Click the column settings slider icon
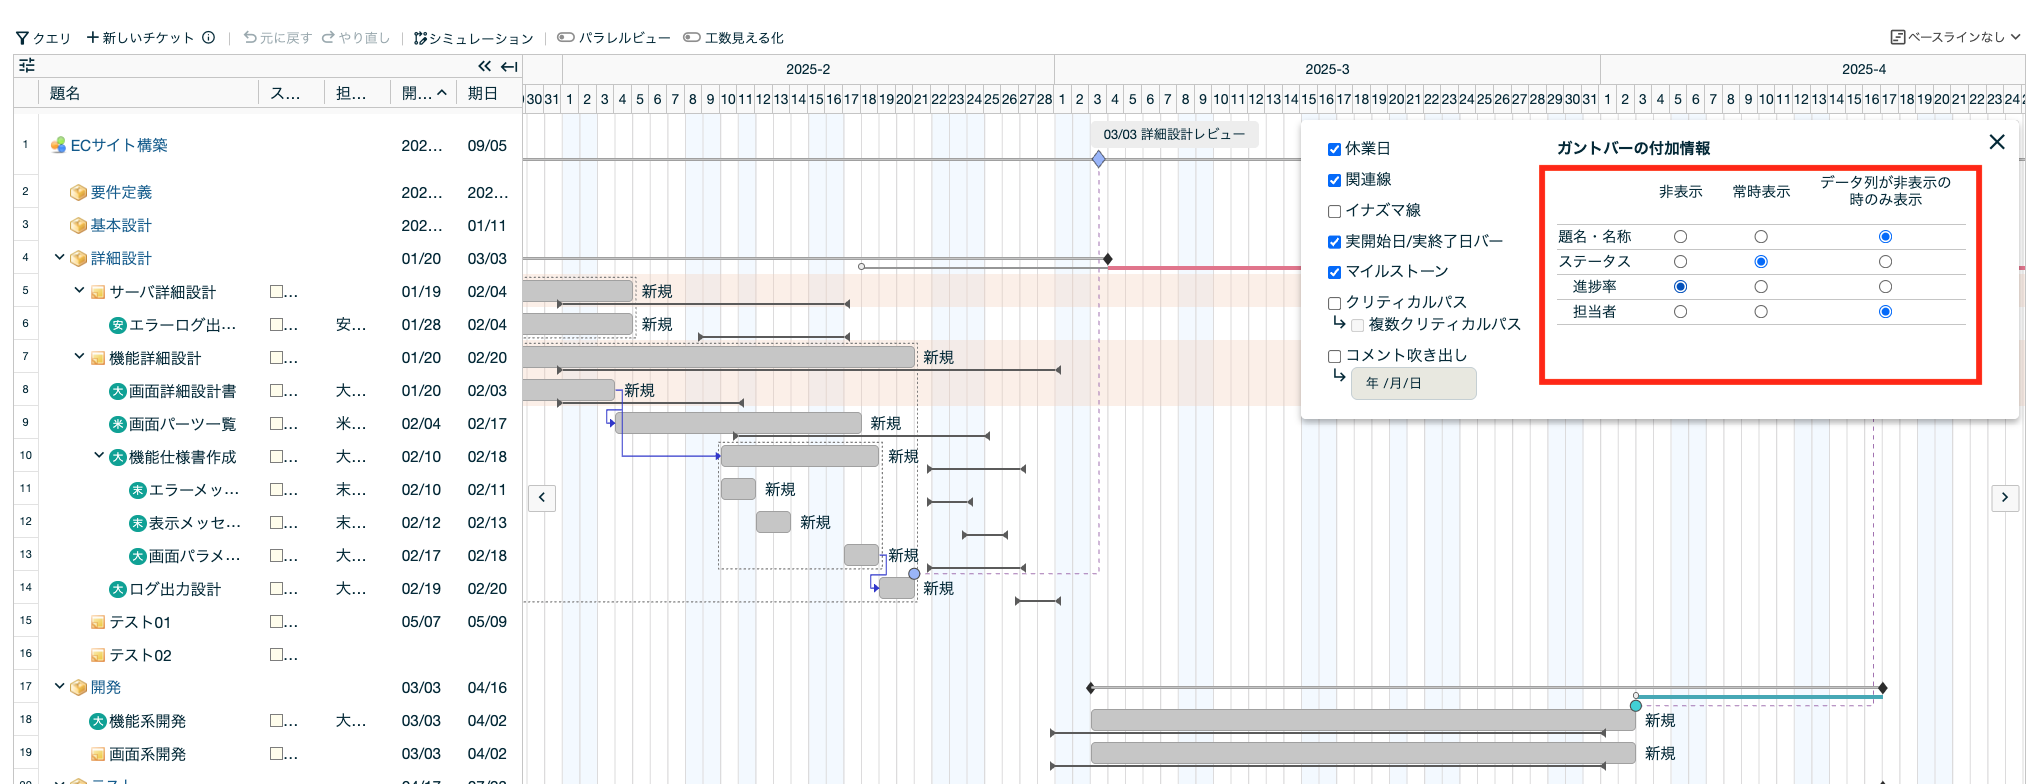This screenshot has height=784, width=2041. pos(27,66)
